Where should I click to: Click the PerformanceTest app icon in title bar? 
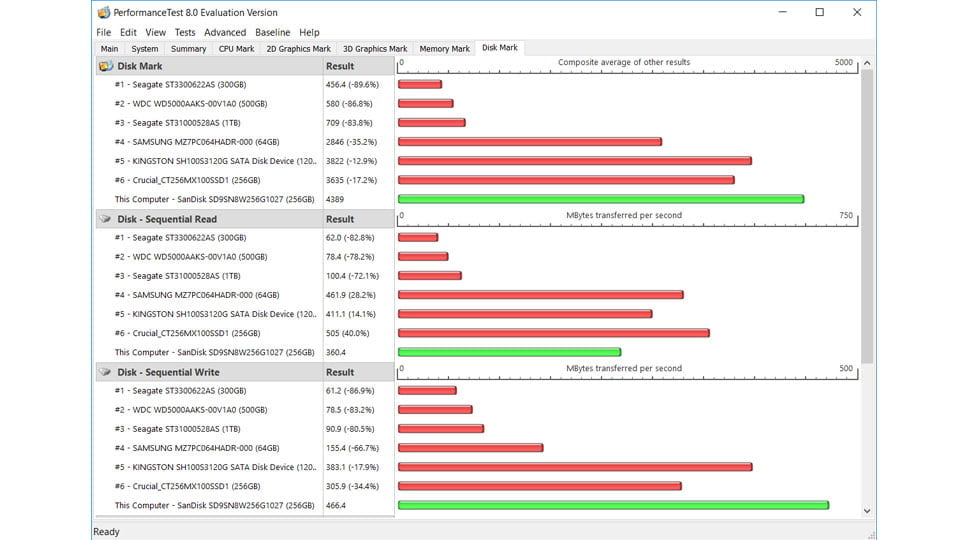click(x=105, y=13)
